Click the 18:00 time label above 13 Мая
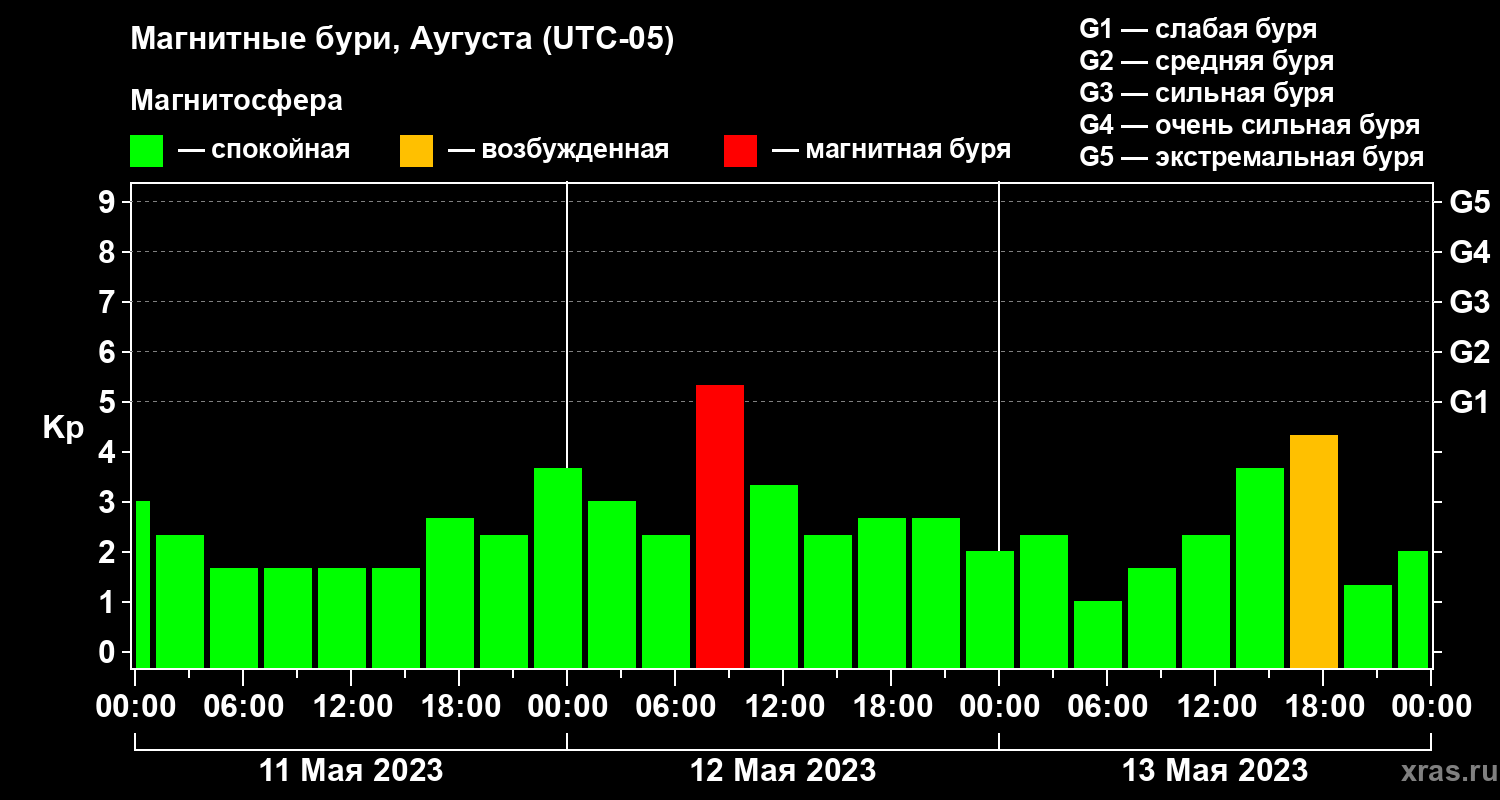1500x800 pixels. pos(1323,706)
